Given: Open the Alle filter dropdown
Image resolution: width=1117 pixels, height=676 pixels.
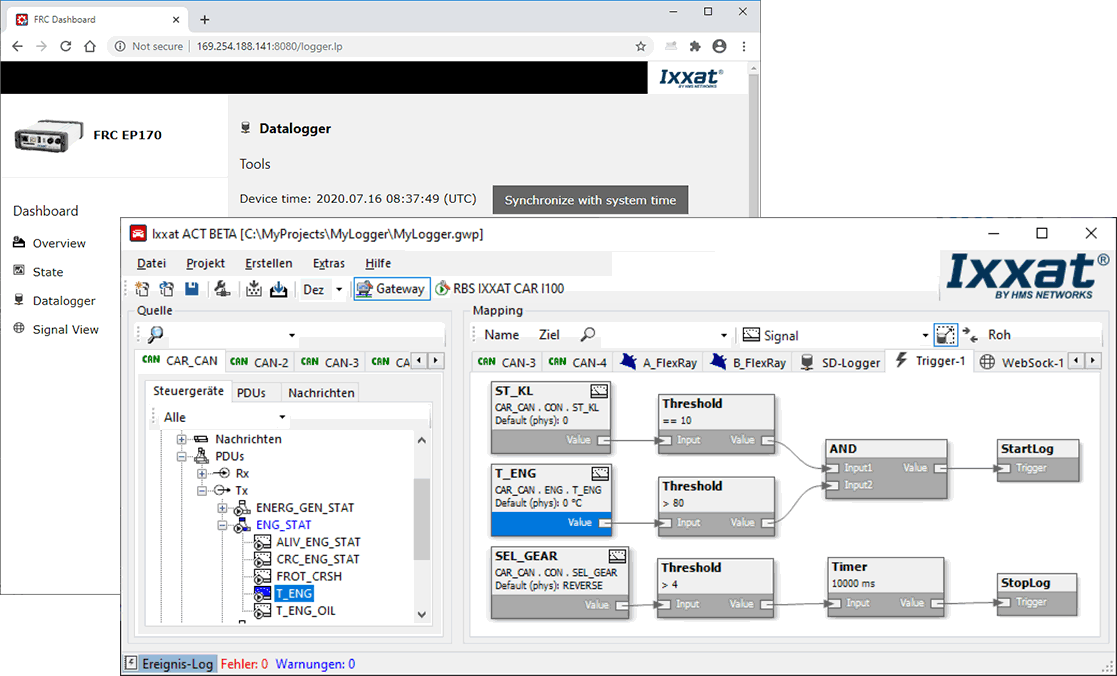Looking at the screenshot, I should pyautogui.click(x=282, y=417).
